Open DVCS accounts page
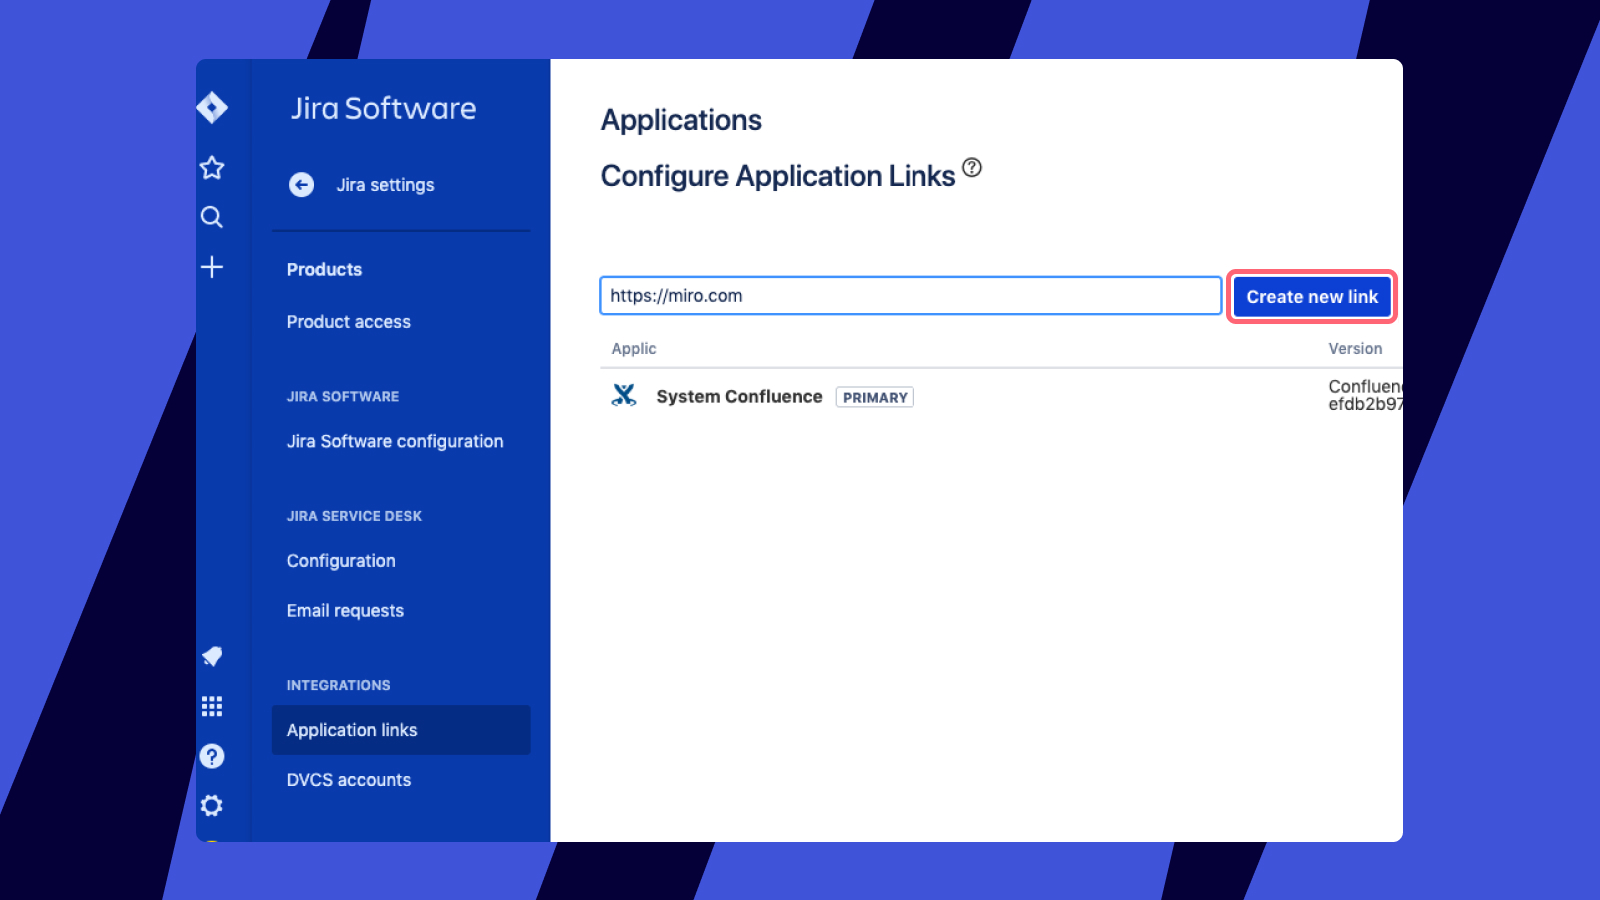1600x900 pixels. coord(349,780)
